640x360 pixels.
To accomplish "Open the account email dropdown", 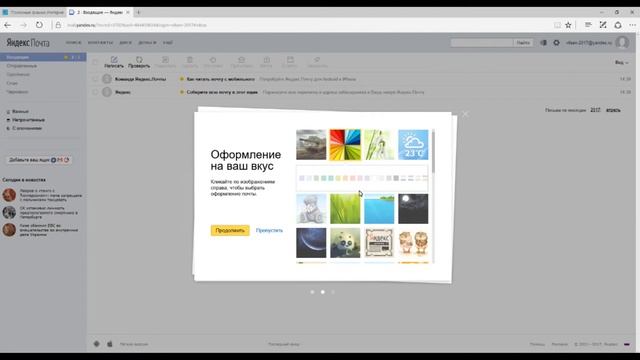I will 589,42.
